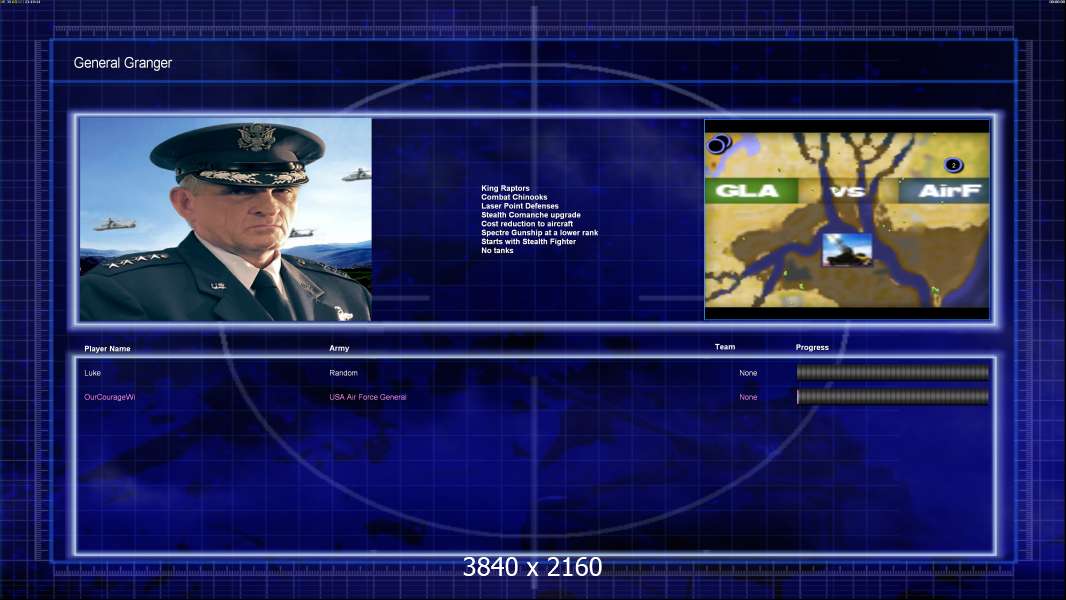Click the GLA green banner label
Image resolution: width=1066 pixels, height=600 pixels.
[x=751, y=191]
